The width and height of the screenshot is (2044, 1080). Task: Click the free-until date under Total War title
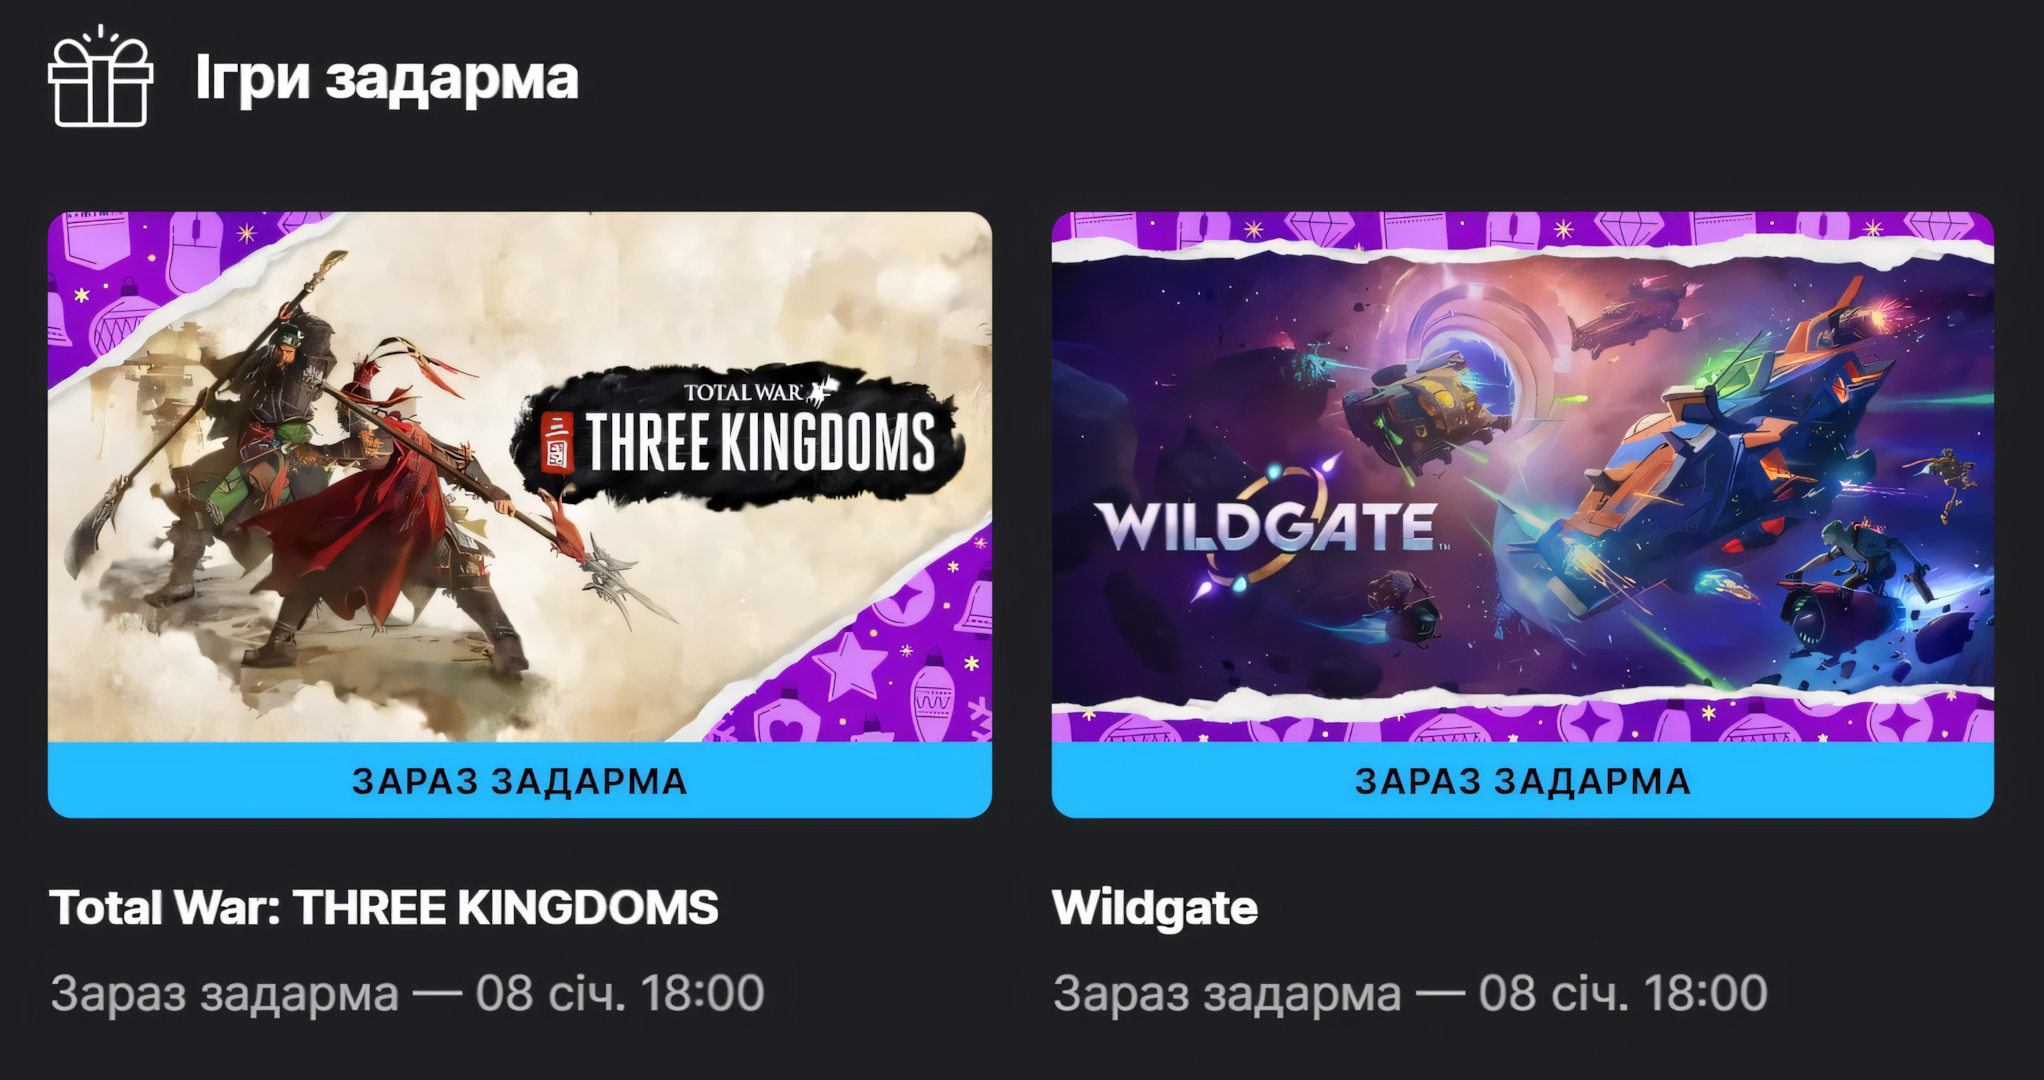(x=407, y=993)
